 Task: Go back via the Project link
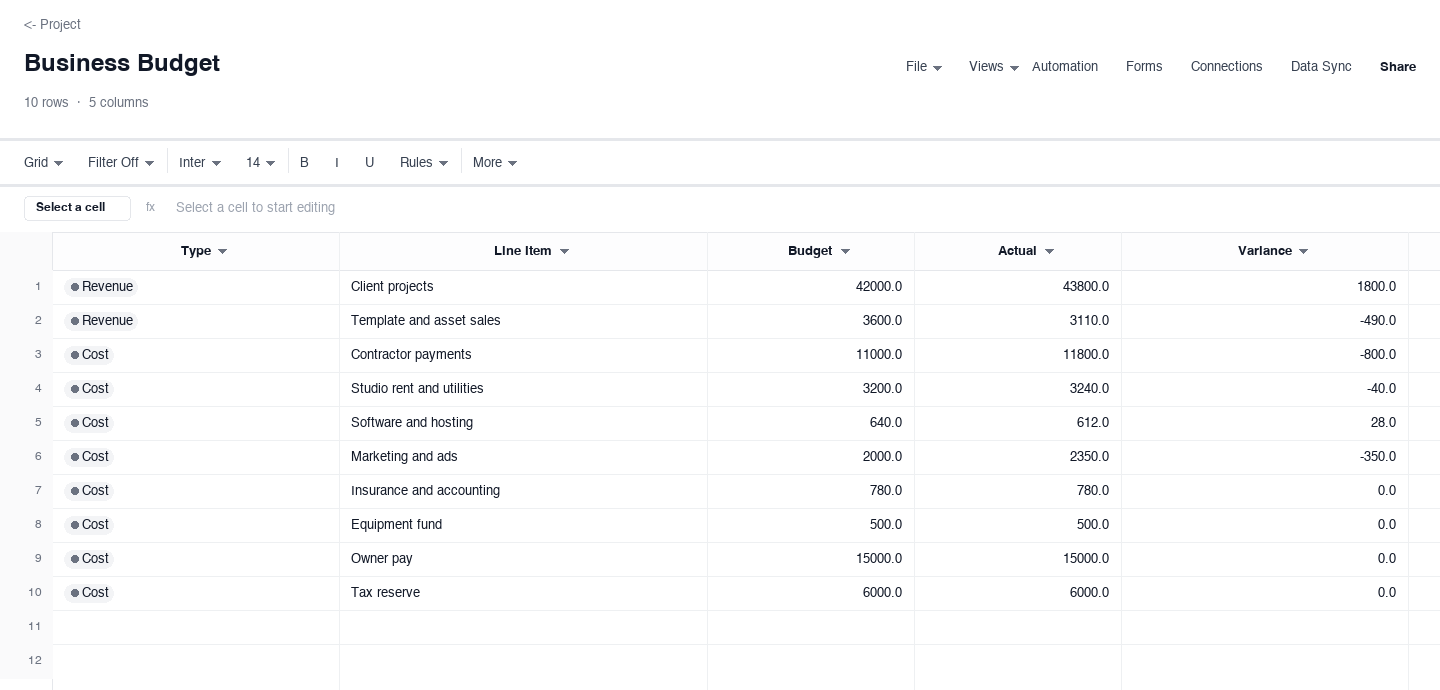(52, 24)
